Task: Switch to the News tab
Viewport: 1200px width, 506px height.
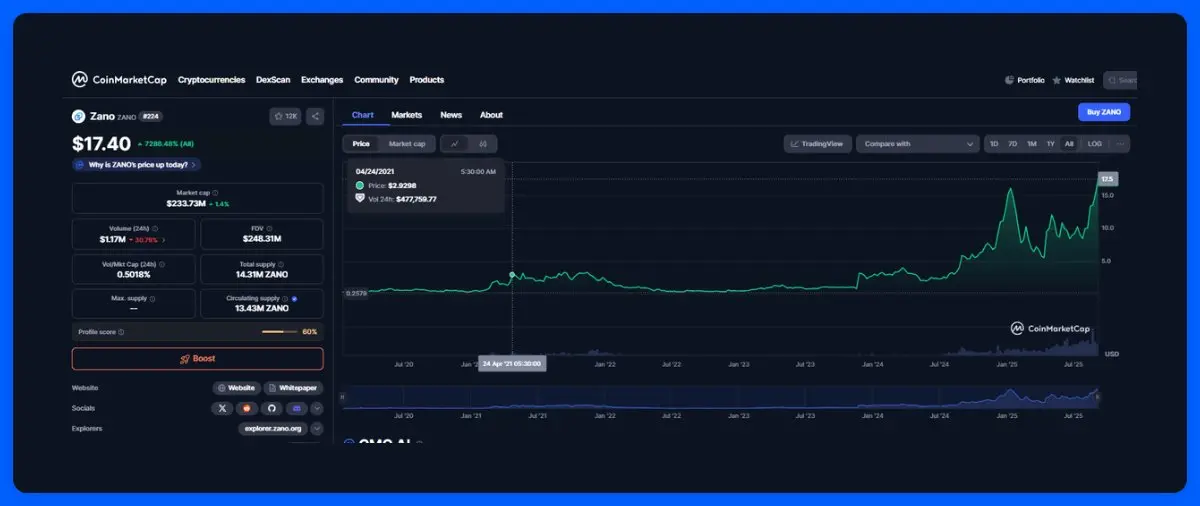Action: coord(451,115)
